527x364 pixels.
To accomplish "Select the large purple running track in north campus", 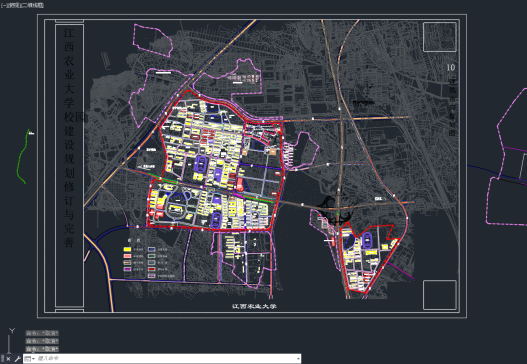I will pos(200,165).
